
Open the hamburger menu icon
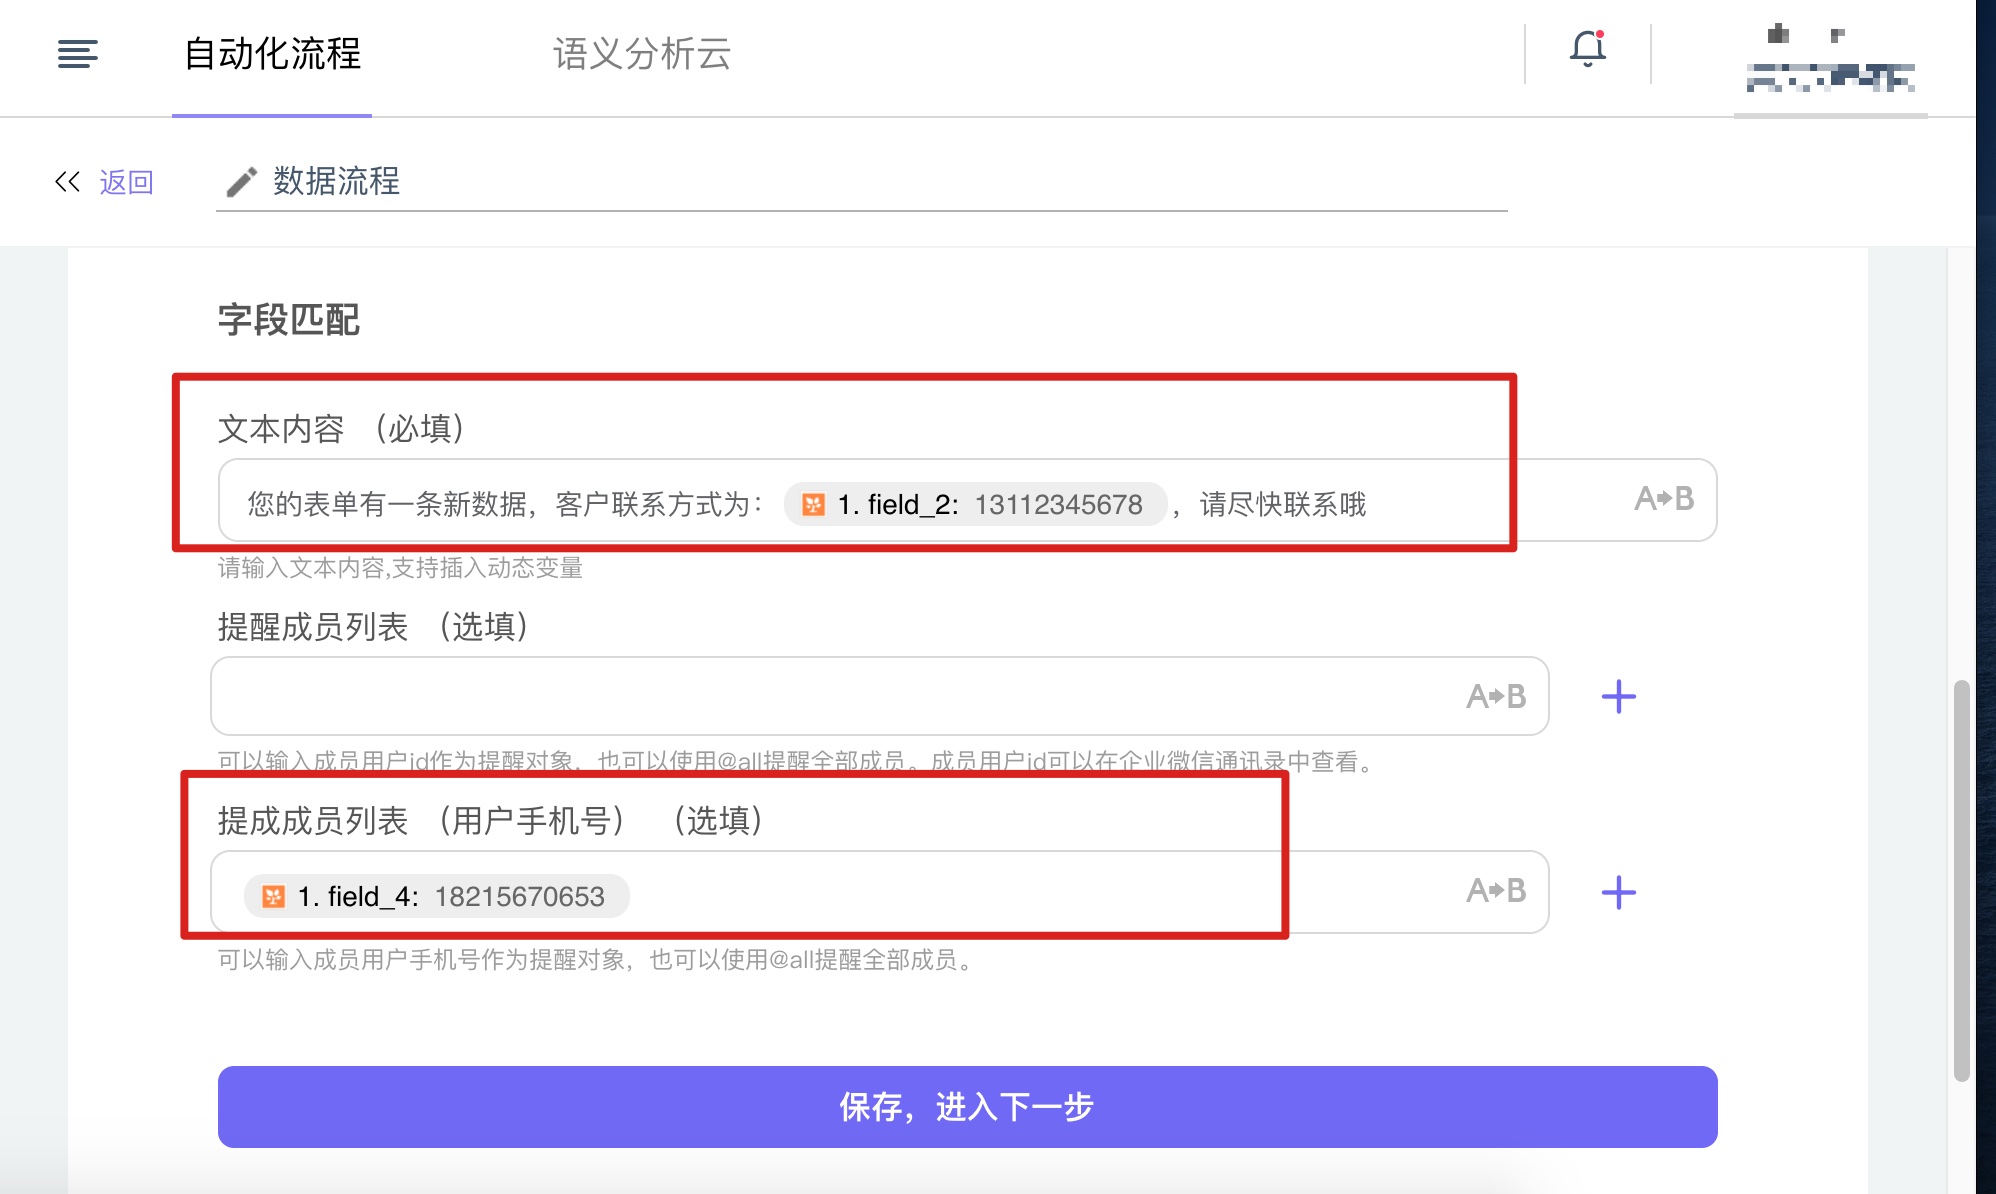tap(78, 54)
